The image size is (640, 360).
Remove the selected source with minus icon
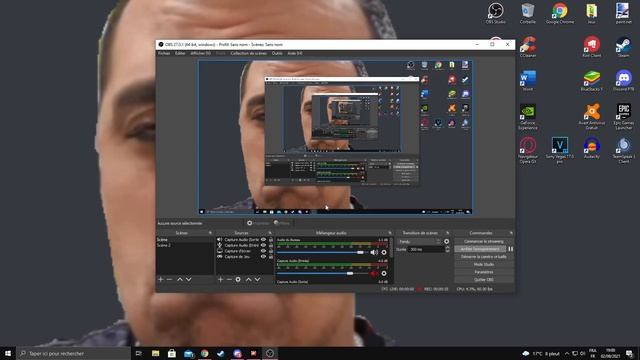point(229,280)
